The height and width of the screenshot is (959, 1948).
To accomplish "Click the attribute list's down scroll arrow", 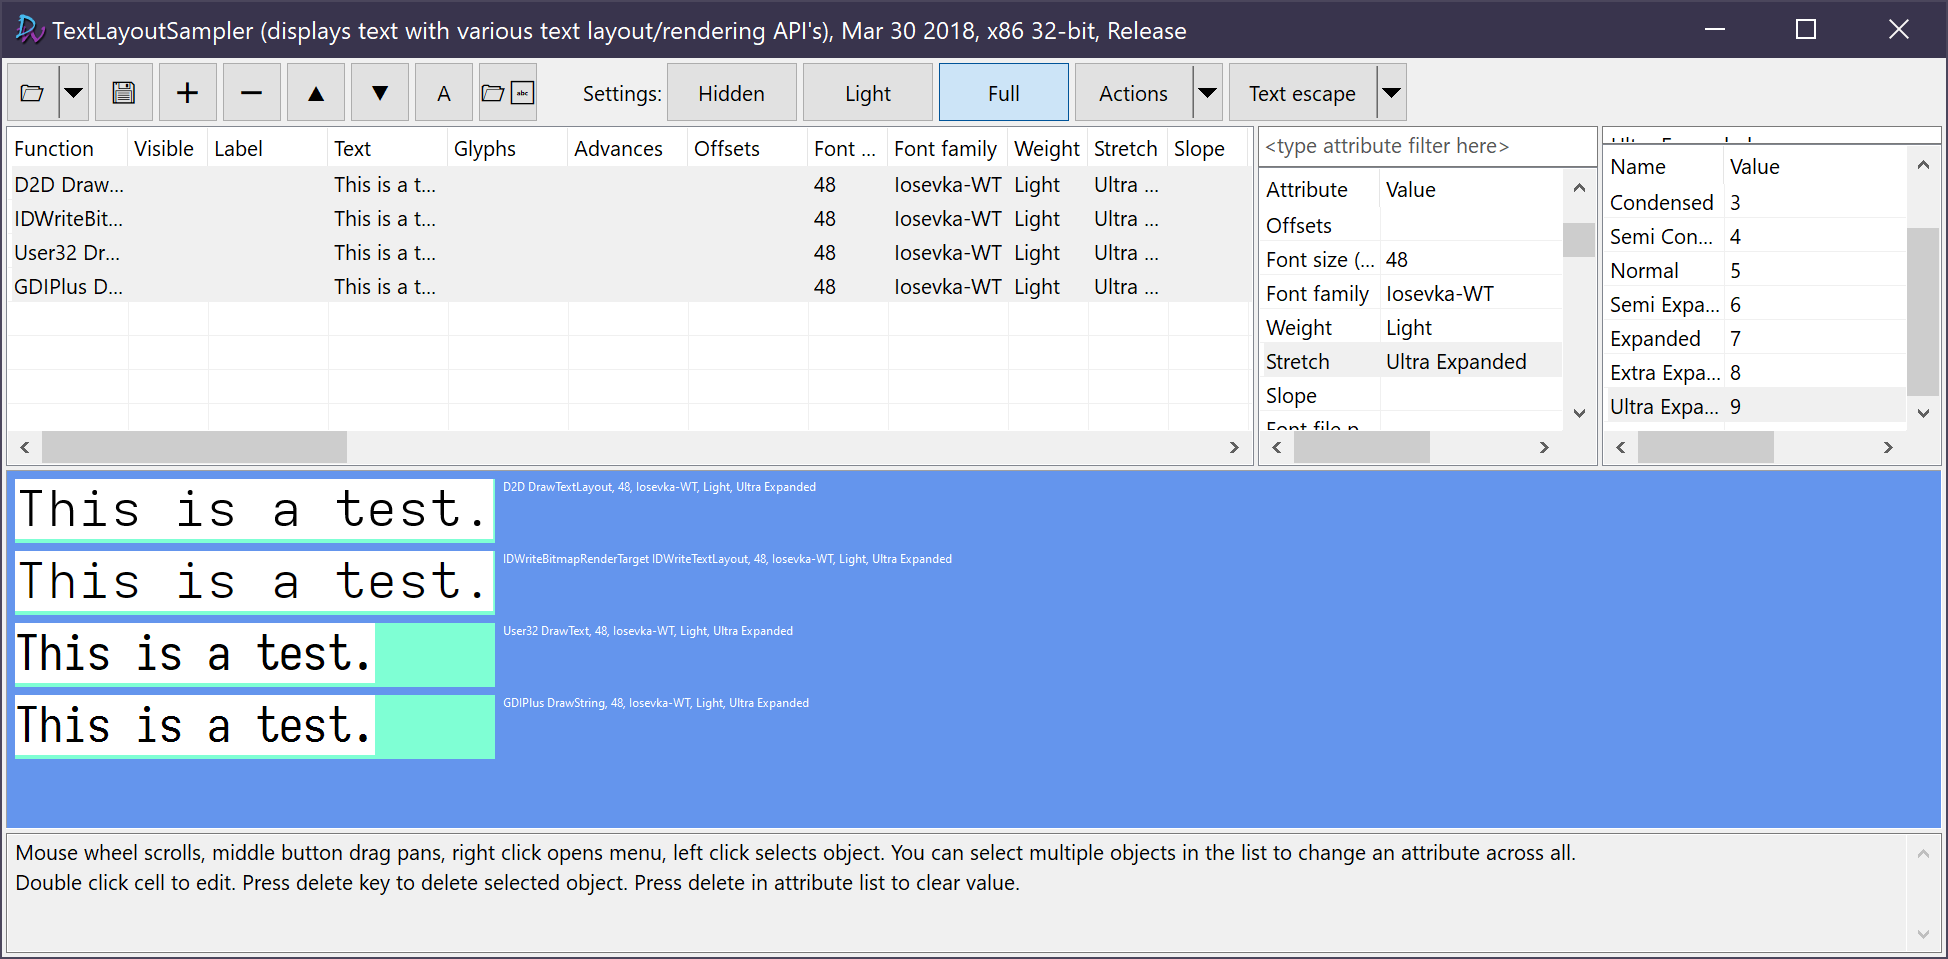I will 1578,412.
